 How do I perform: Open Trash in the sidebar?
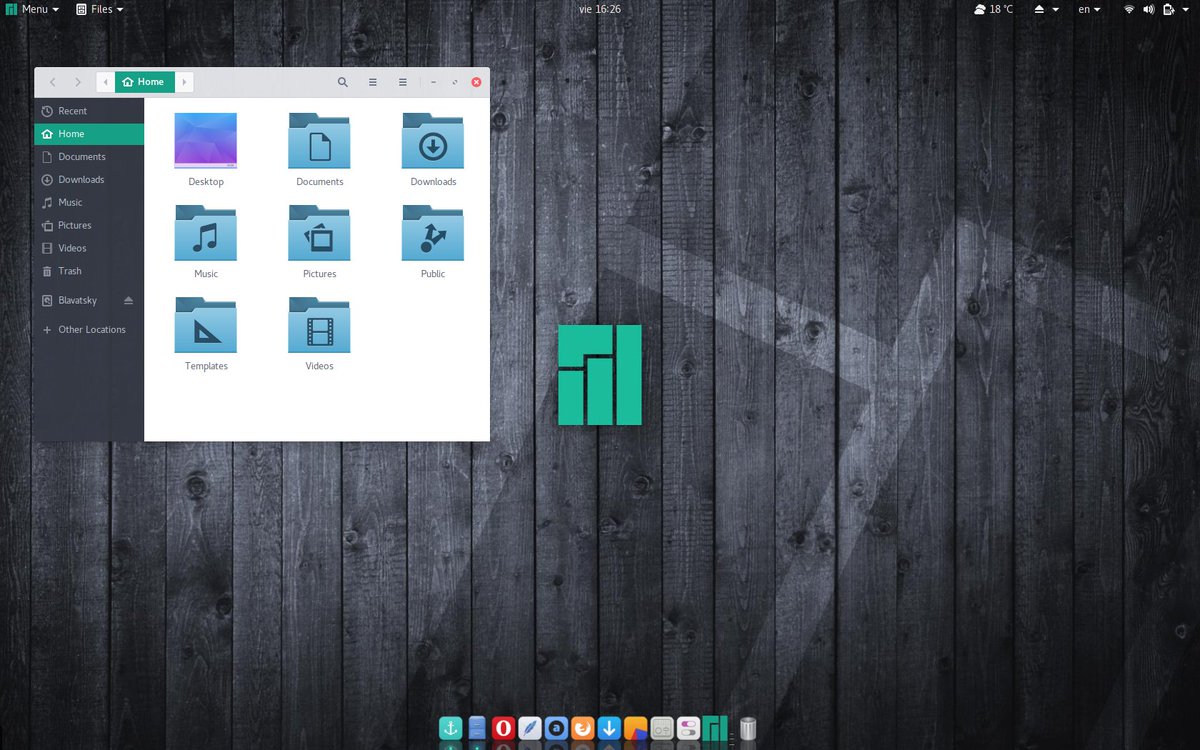coord(89,271)
